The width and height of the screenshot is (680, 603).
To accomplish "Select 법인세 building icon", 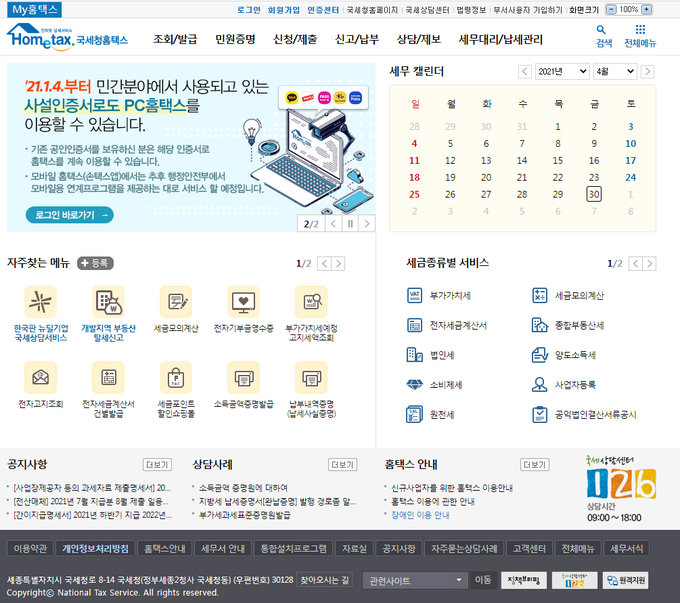I will [415, 355].
